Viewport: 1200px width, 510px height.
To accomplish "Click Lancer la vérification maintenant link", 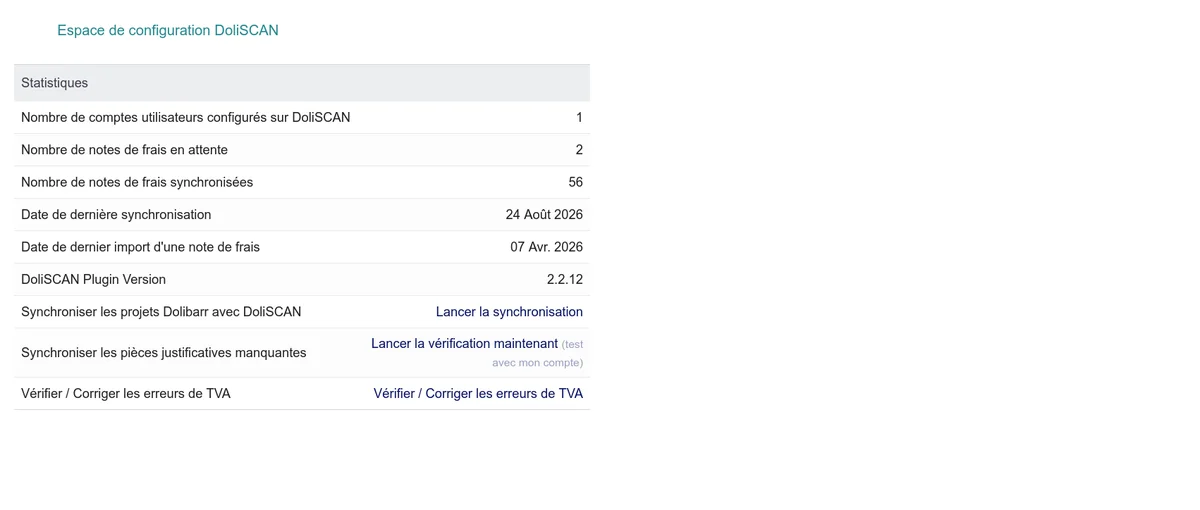I will [x=464, y=343].
